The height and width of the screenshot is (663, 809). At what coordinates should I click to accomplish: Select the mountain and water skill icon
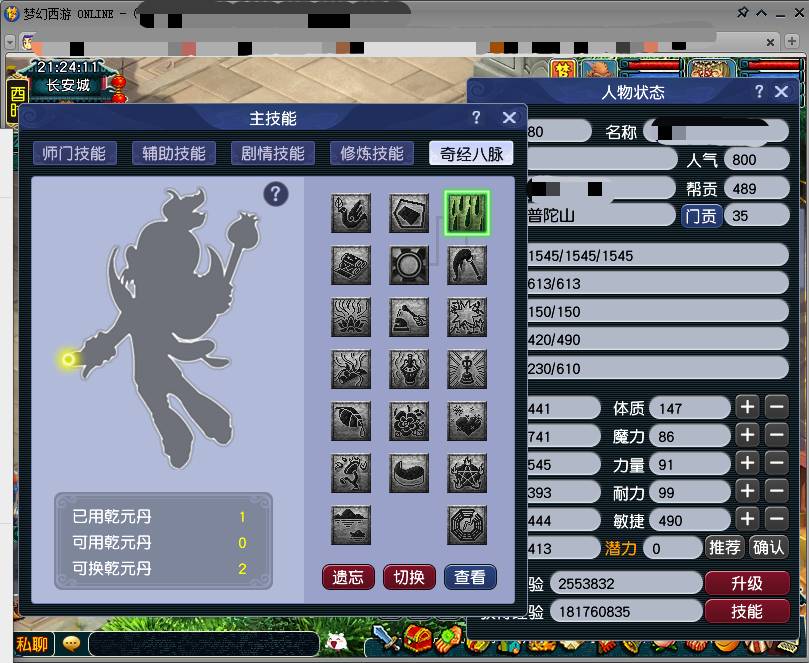(351, 525)
